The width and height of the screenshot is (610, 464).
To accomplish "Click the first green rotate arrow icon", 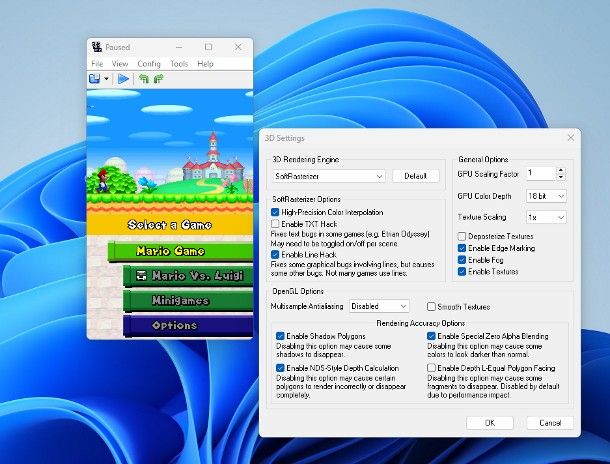I will pyautogui.click(x=144, y=78).
